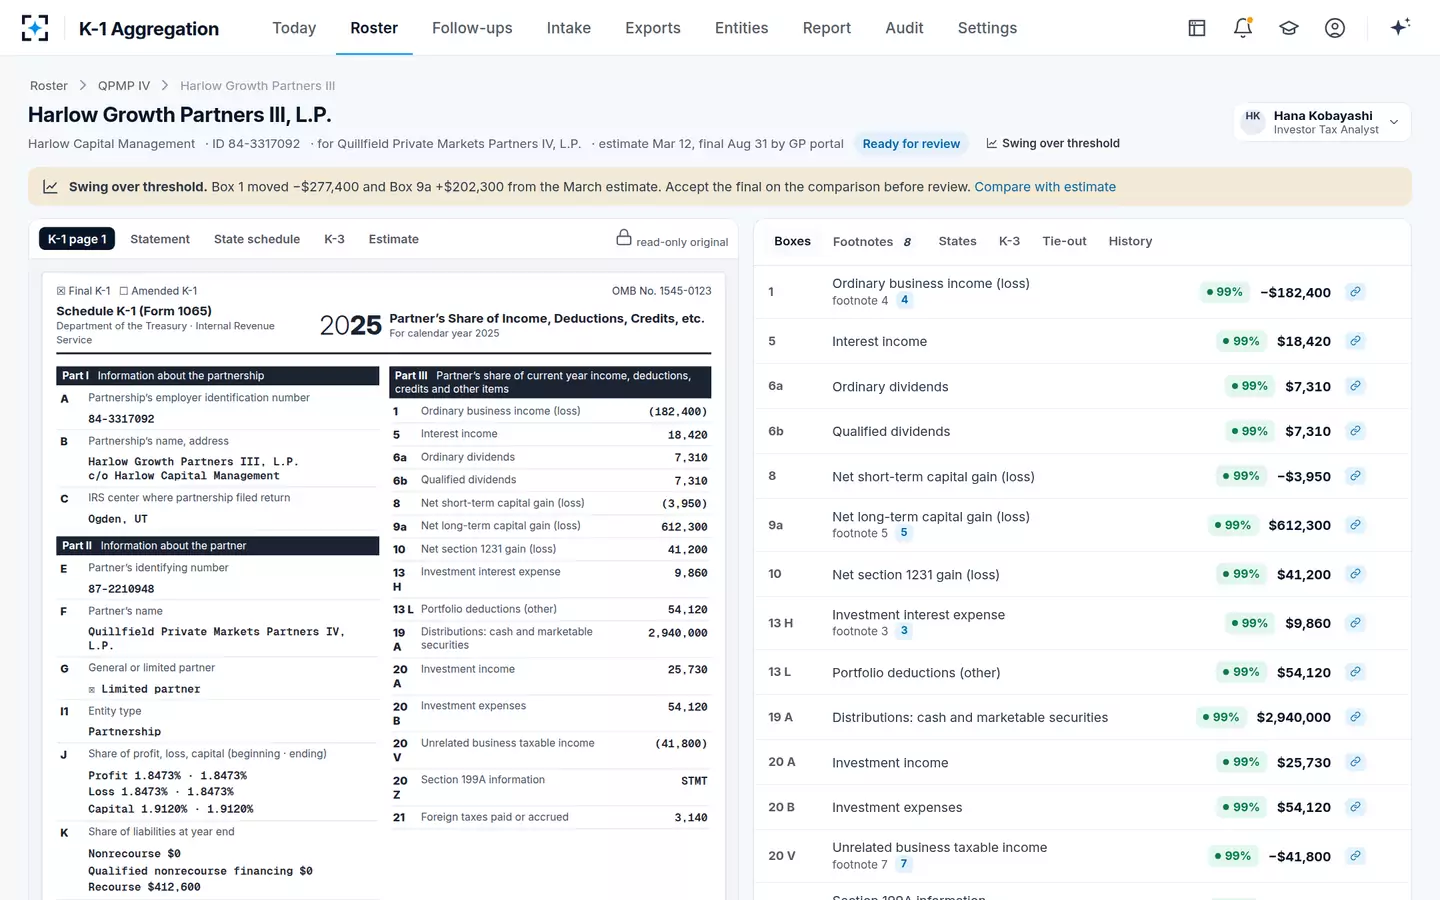The width and height of the screenshot is (1440, 900).
Task: Click the K-1 Aggregation logo icon
Action: 35,28
